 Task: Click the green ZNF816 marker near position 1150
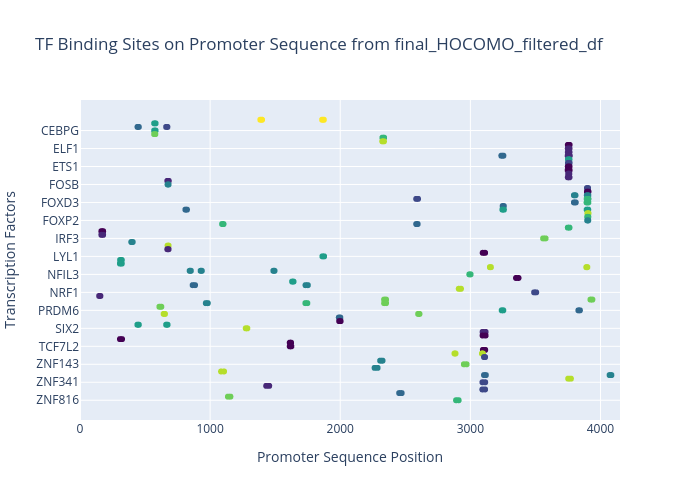coord(229,397)
